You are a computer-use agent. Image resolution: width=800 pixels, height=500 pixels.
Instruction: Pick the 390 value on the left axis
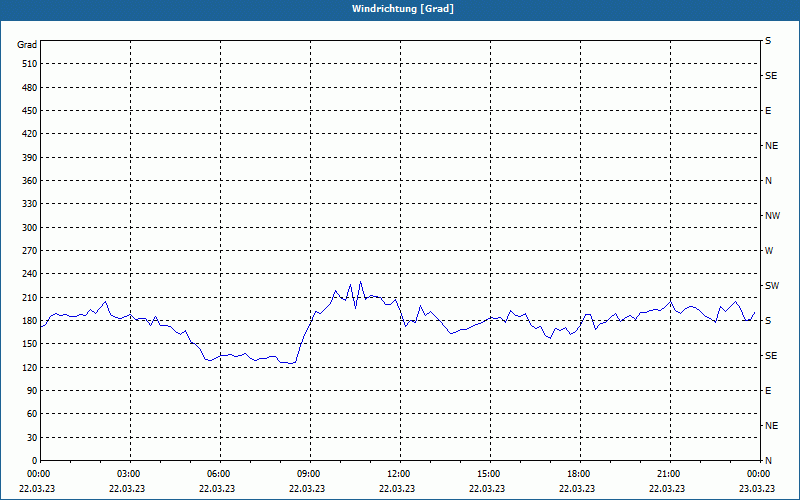tap(30, 158)
